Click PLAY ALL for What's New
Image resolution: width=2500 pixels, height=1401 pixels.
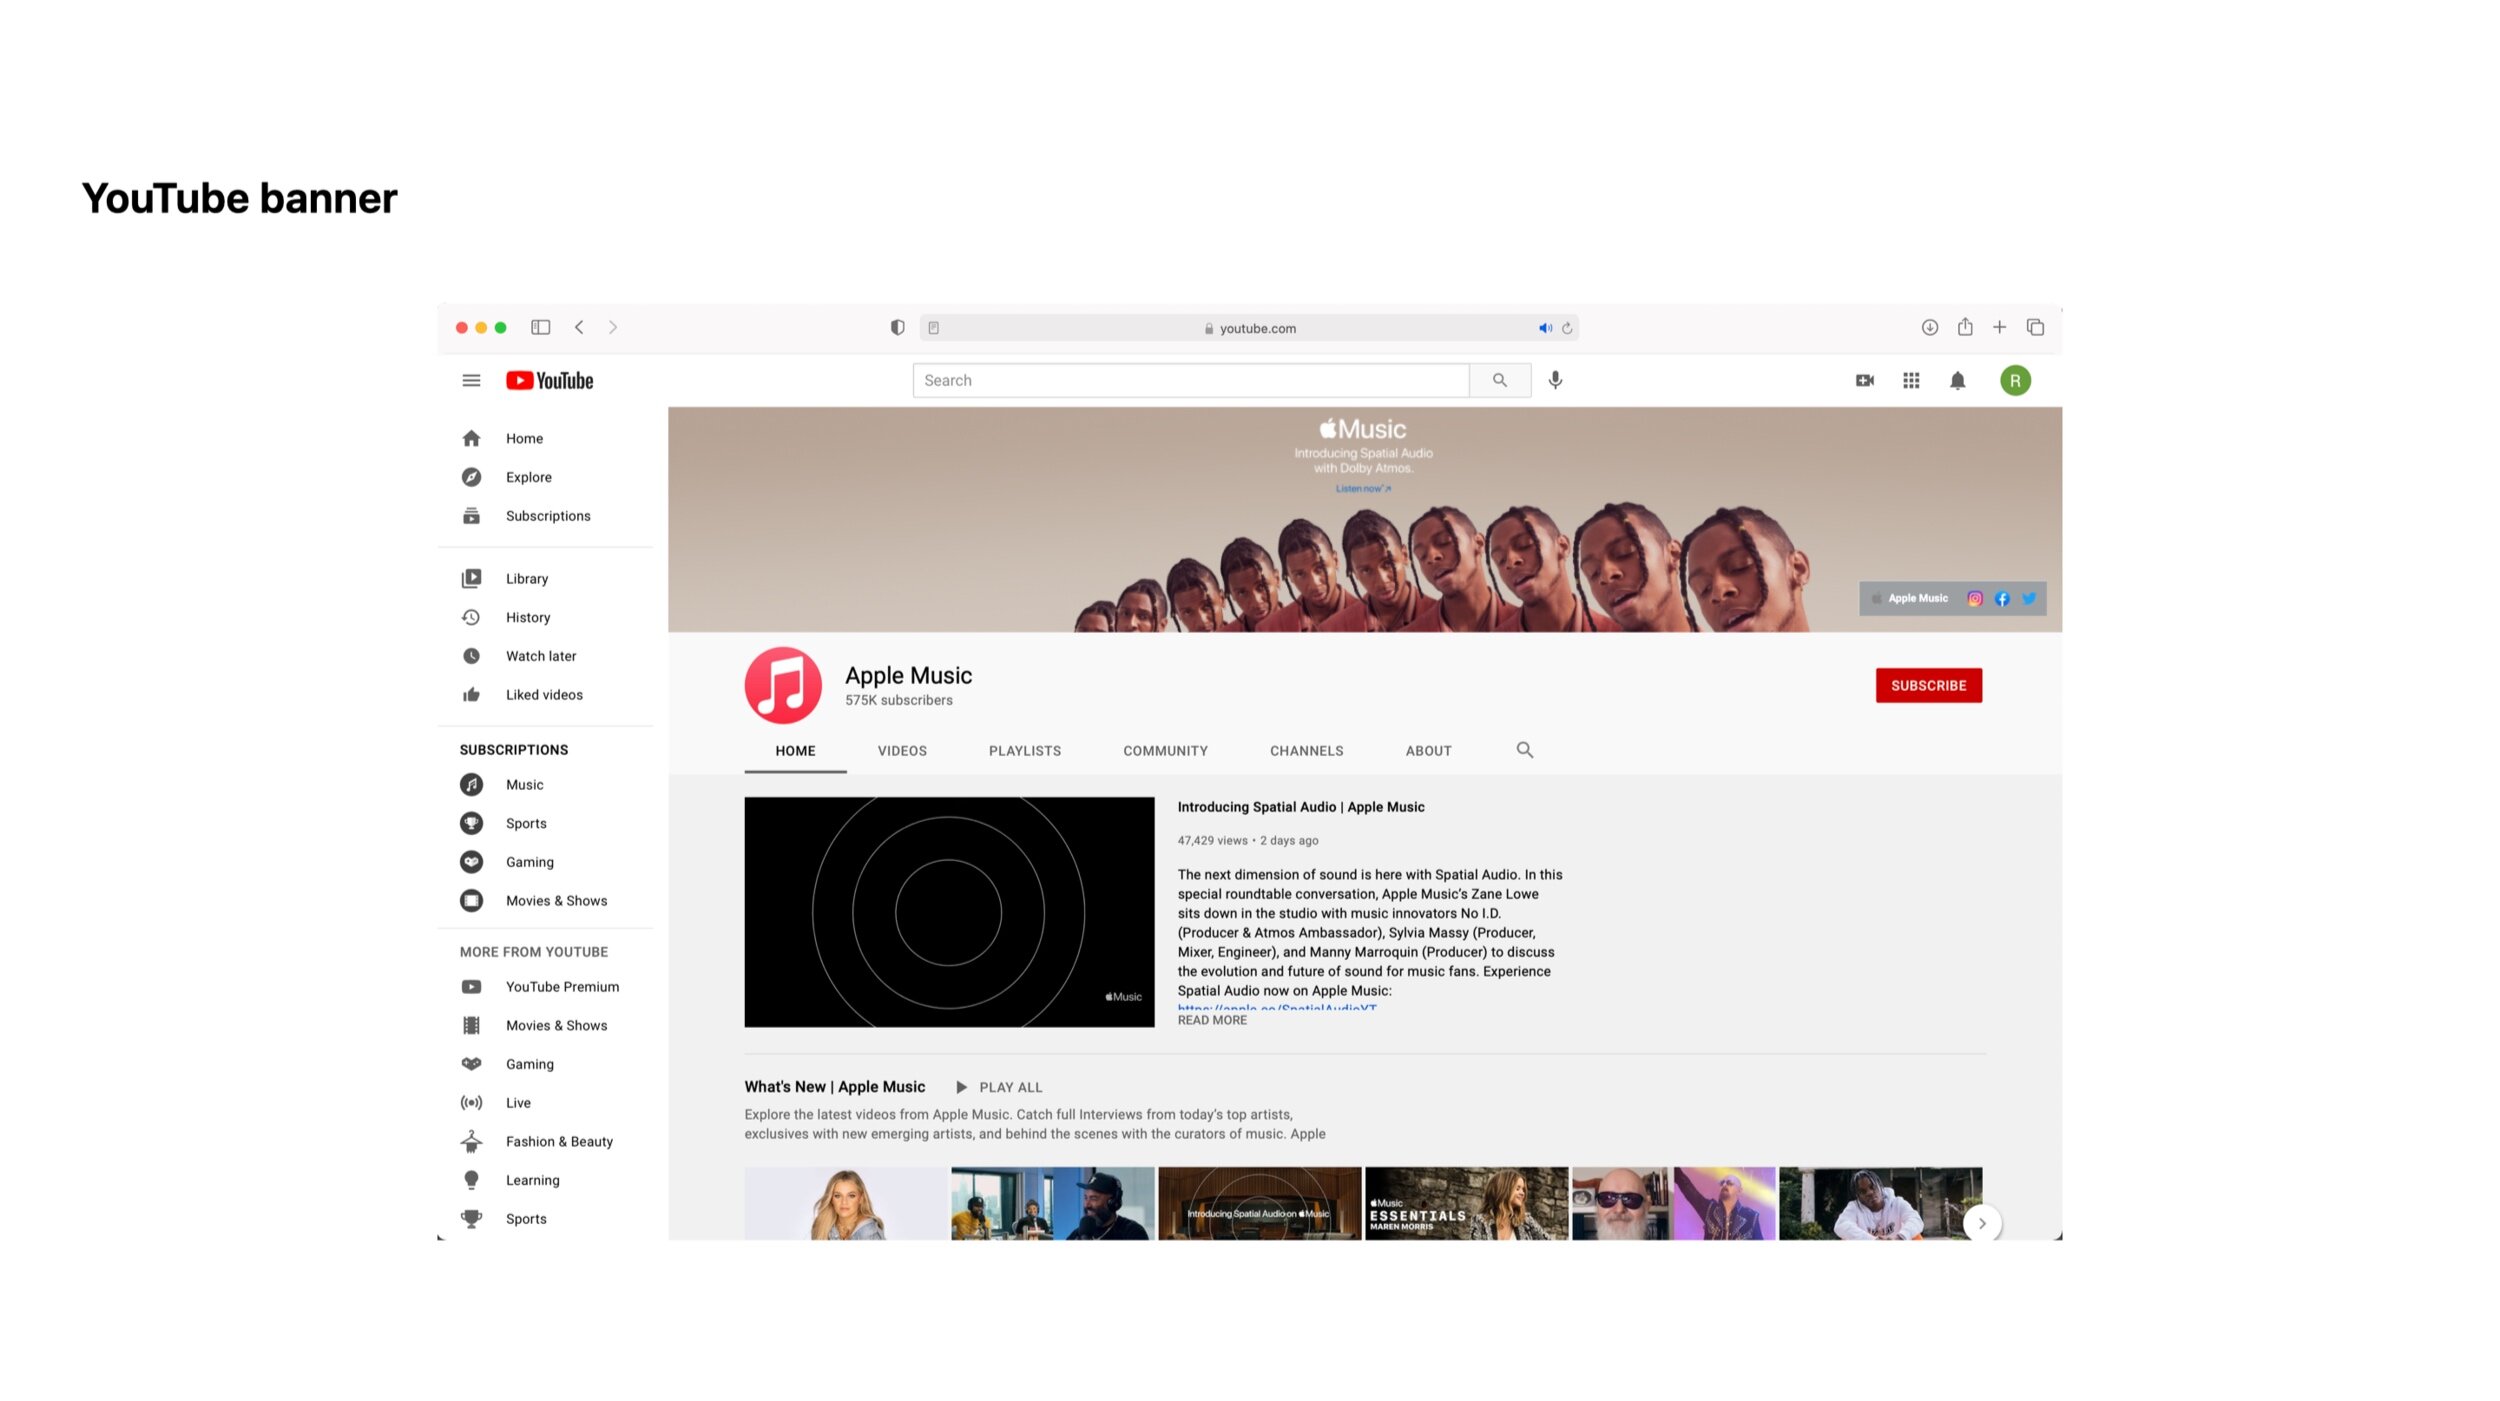coord(999,1087)
